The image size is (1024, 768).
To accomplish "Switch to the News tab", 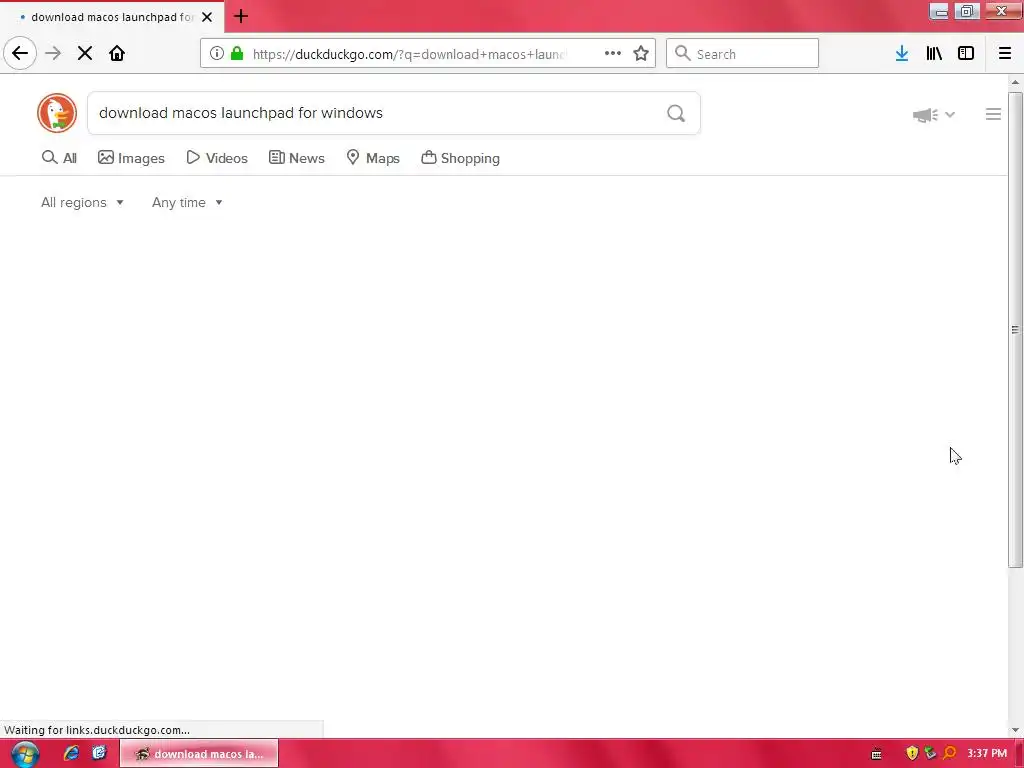I will 296,158.
